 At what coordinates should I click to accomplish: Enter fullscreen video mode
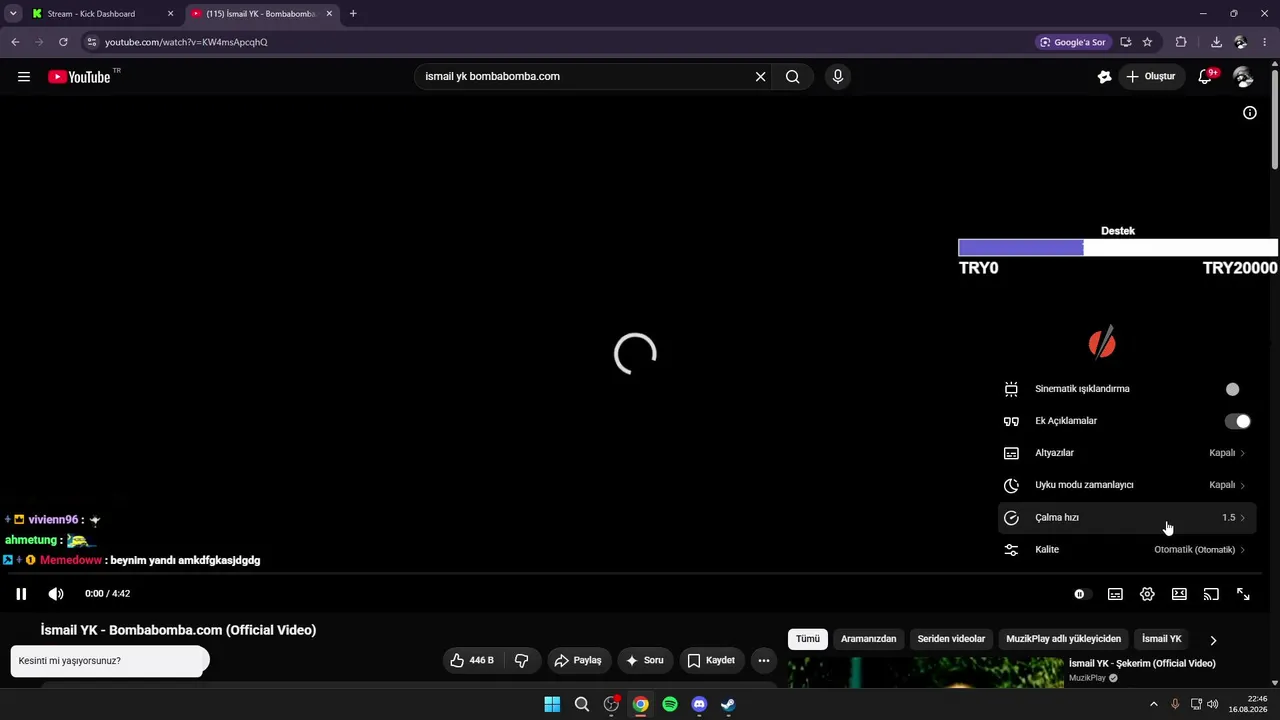pyautogui.click(x=1243, y=594)
